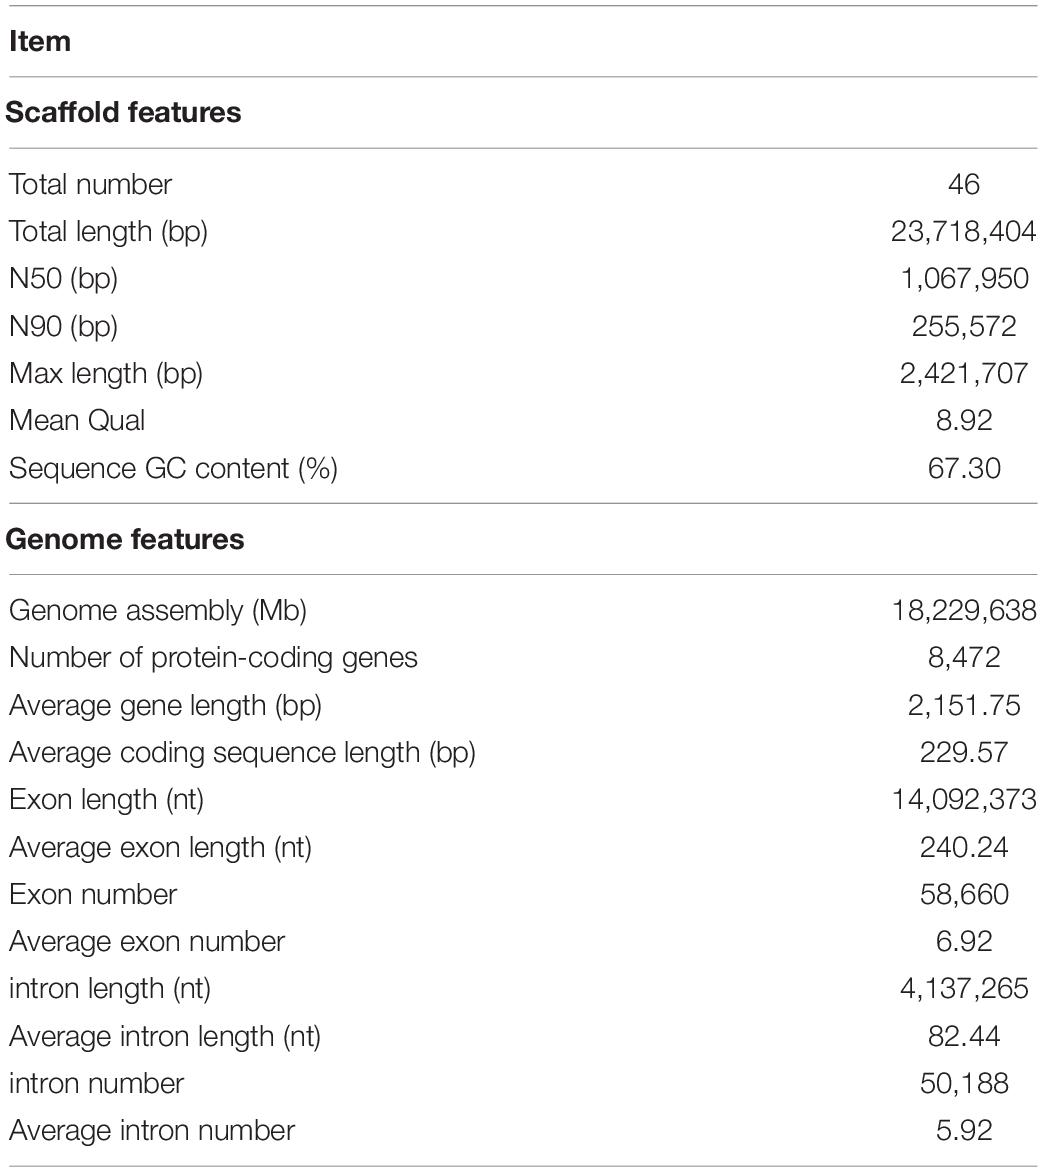Click the intron number value 50,188
The width and height of the screenshot is (1043, 1172).
click(x=964, y=1083)
